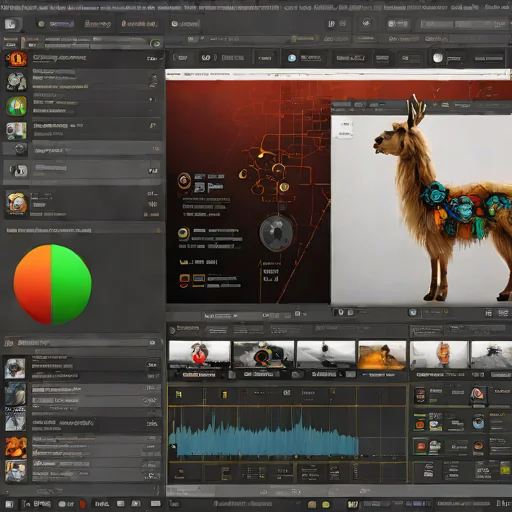Open the first tab above the thumbnail strip
The image size is (512, 512).
coord(185,329)
